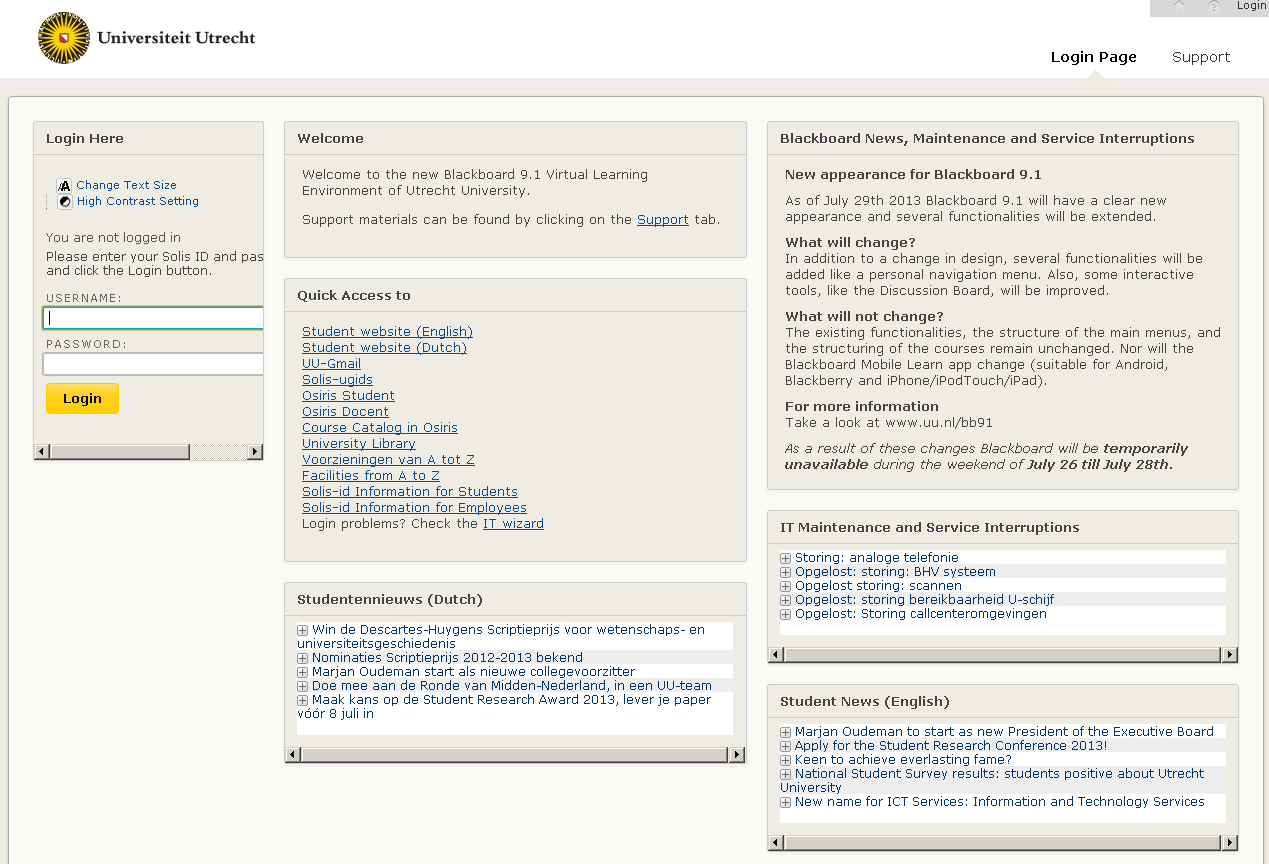The width and height of the screenshot is (1269, 864).
Task: Expand Win de Descartes-Huygens Scriptieprijs item
Action: (x=302, y=630)
